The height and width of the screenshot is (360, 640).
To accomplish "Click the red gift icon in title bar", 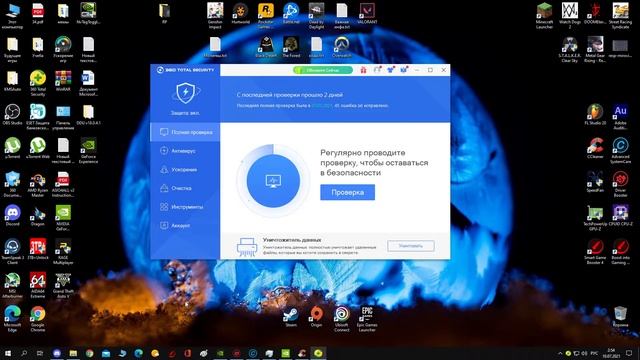I will 363,70.
